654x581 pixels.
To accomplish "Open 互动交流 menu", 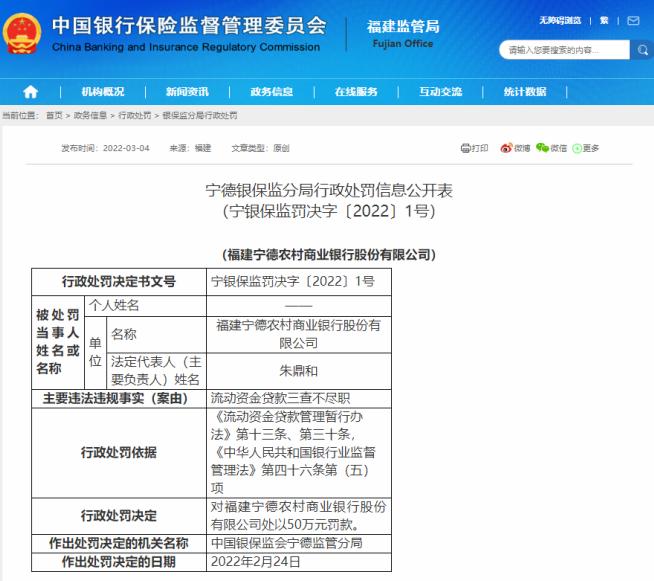I will [x=440, y=92].
